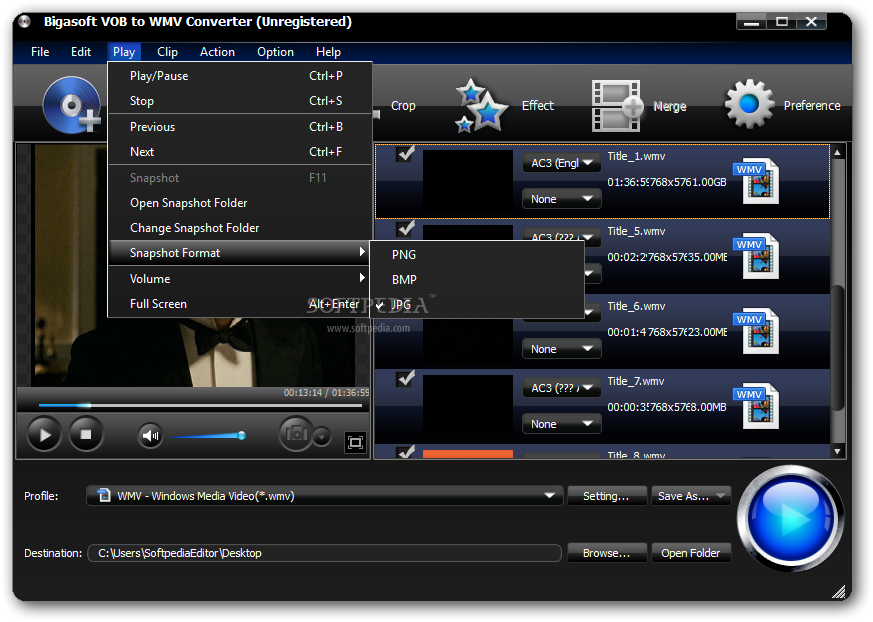The image size is (873, 622).
Task: Open the Option menu
Action: (x=275, y=52)
